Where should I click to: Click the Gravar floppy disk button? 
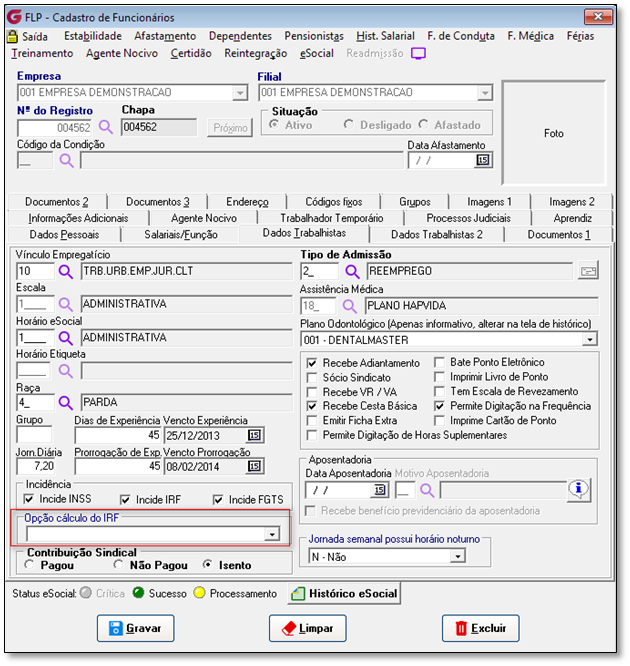[x=136, y=628]
